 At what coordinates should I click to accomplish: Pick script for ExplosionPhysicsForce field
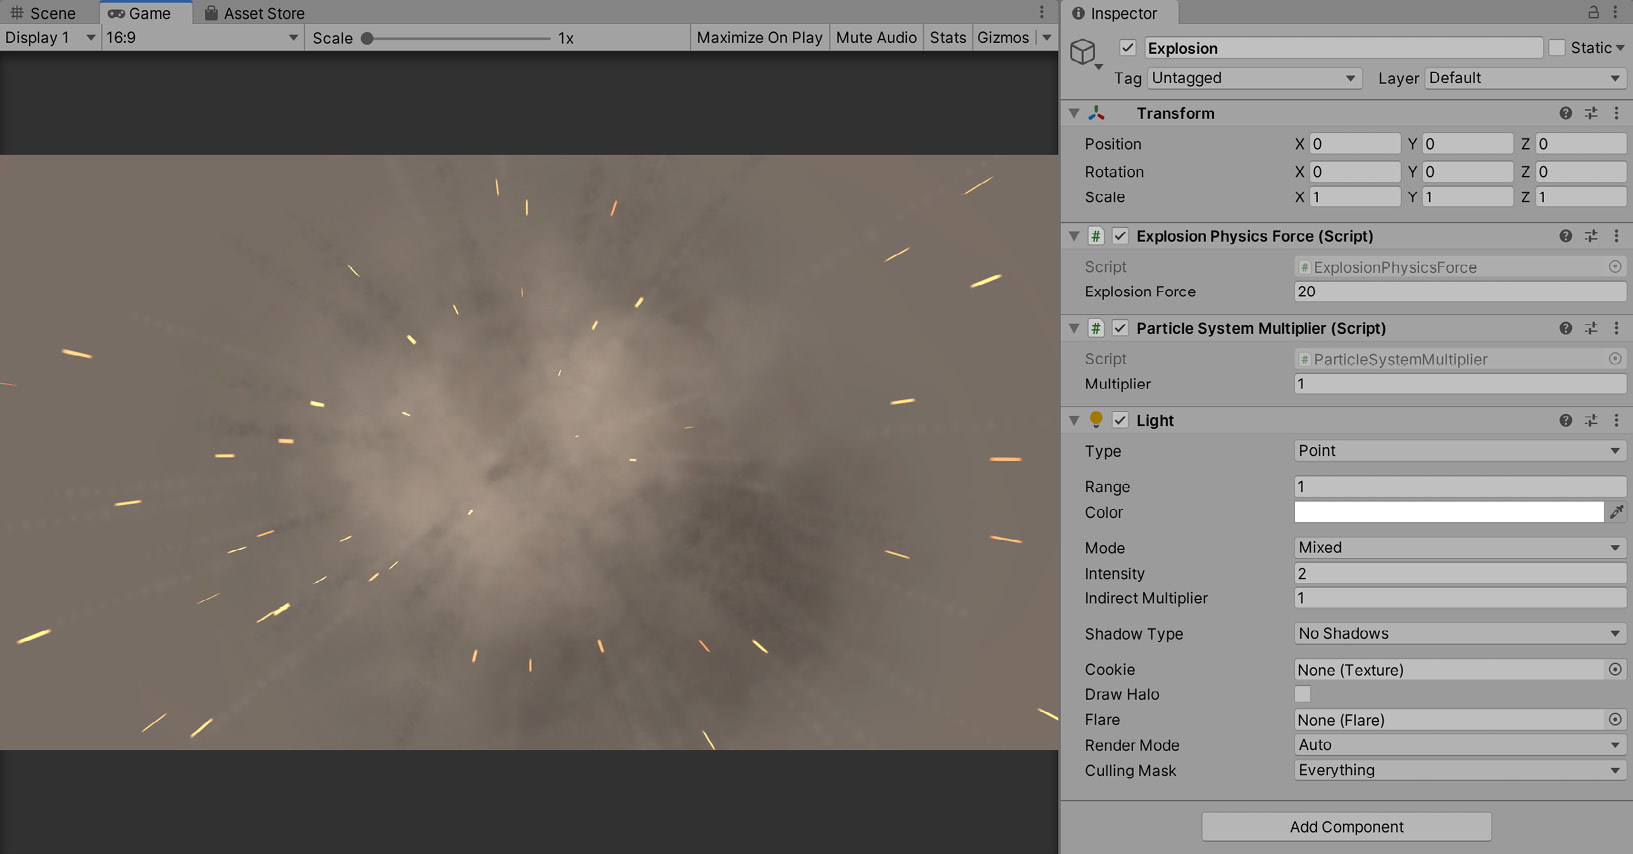(1615, 267)
